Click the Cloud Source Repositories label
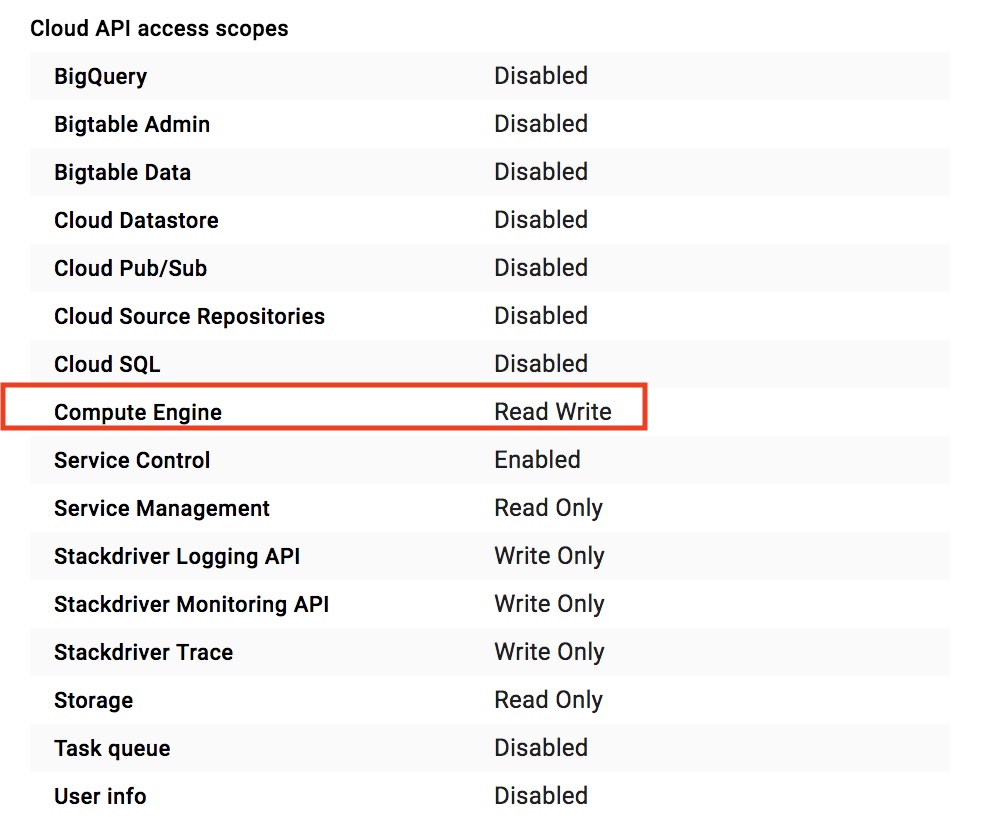The width and height of the screenshot is (1006, 836). click(x=189, y=316)
